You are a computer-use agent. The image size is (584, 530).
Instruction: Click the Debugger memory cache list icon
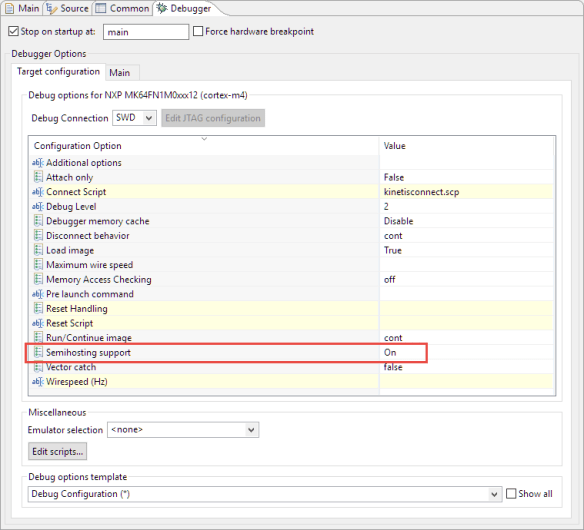[x=38, y=221]
